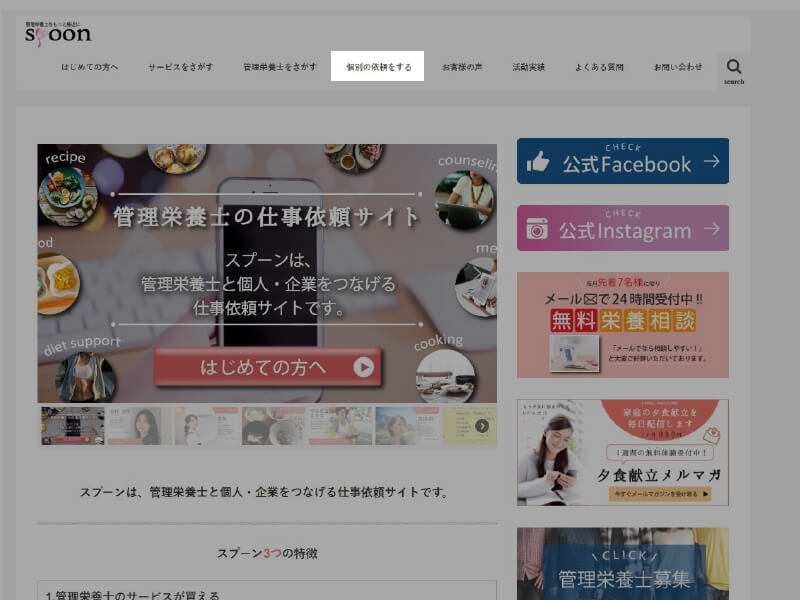Visit the 公式Instagram banner

[x=623, y=228]
